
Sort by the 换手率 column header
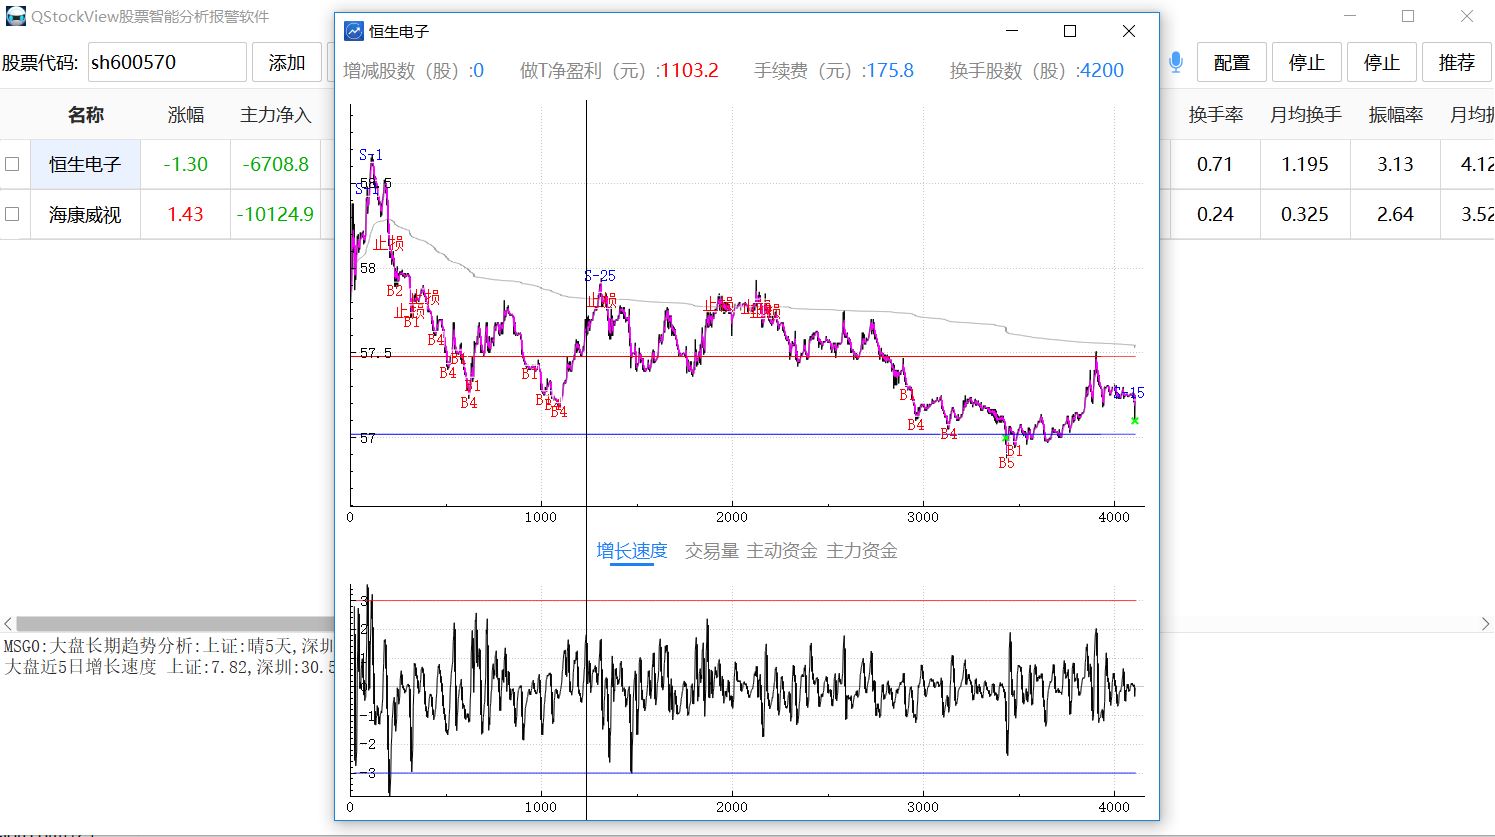[x=1215, y=115]
